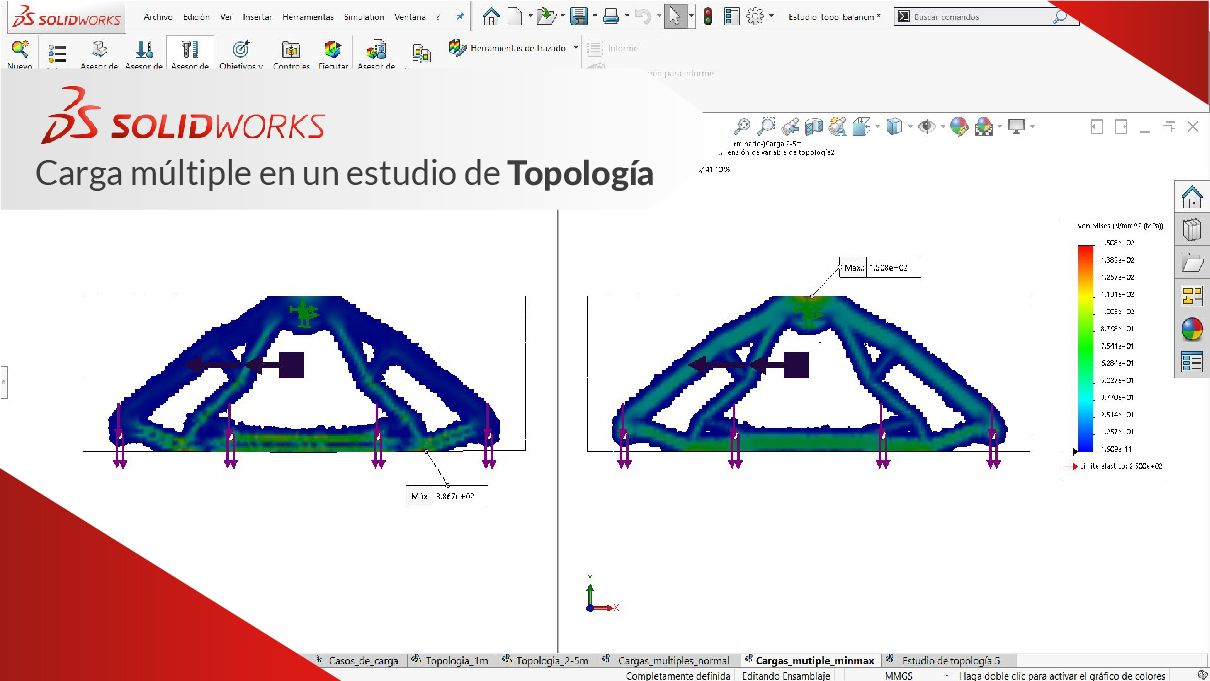1210x681 pixels.
Task: Open the Controles de fabricación icon
Action: 291,49
